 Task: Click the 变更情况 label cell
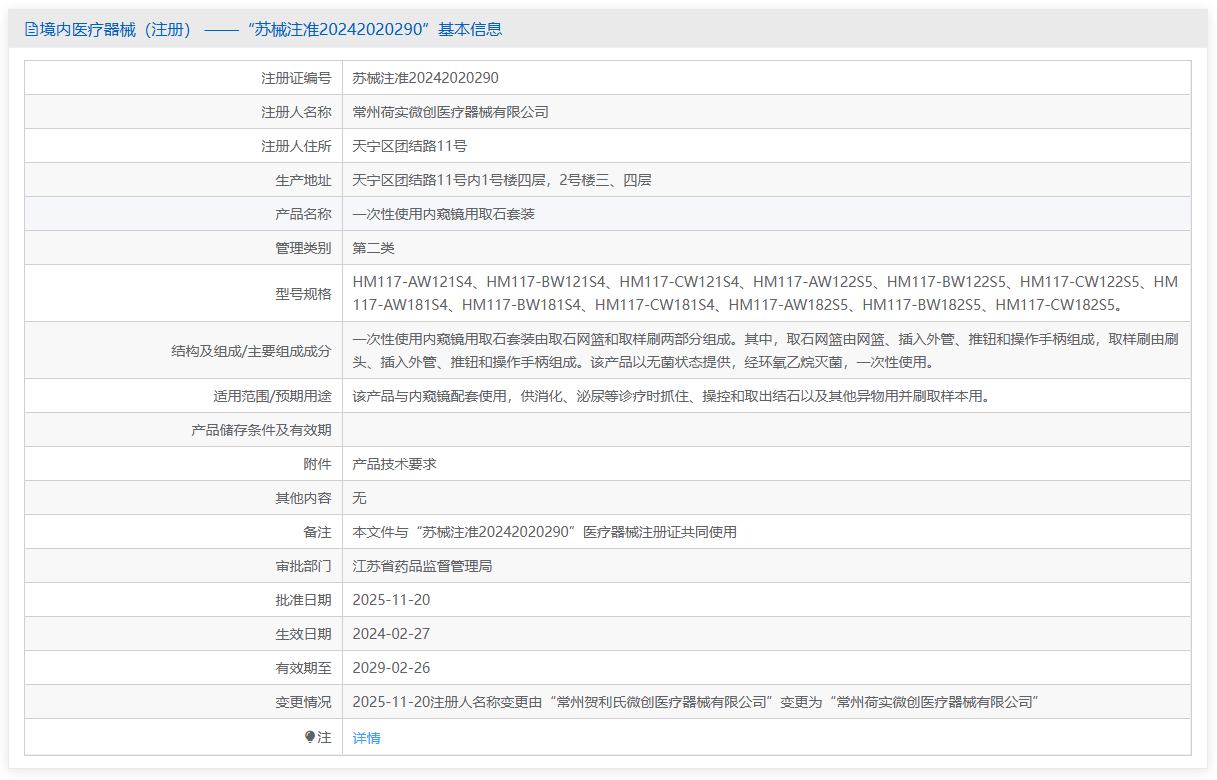[184, 702]
